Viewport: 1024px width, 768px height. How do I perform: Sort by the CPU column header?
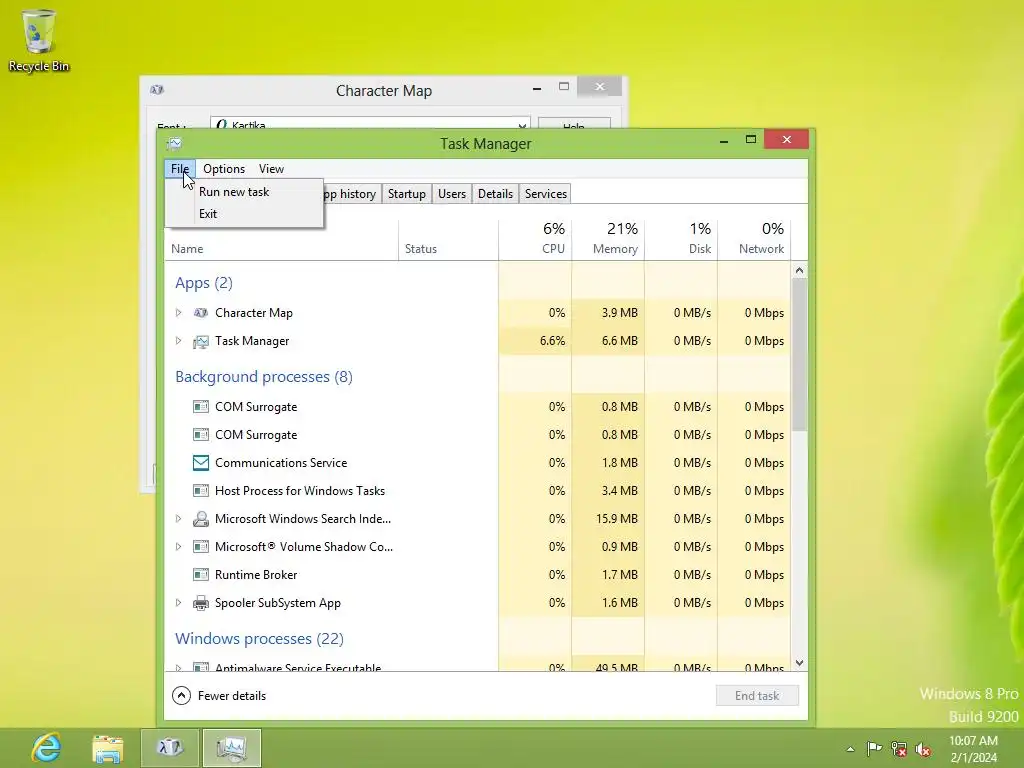[535, 240]
